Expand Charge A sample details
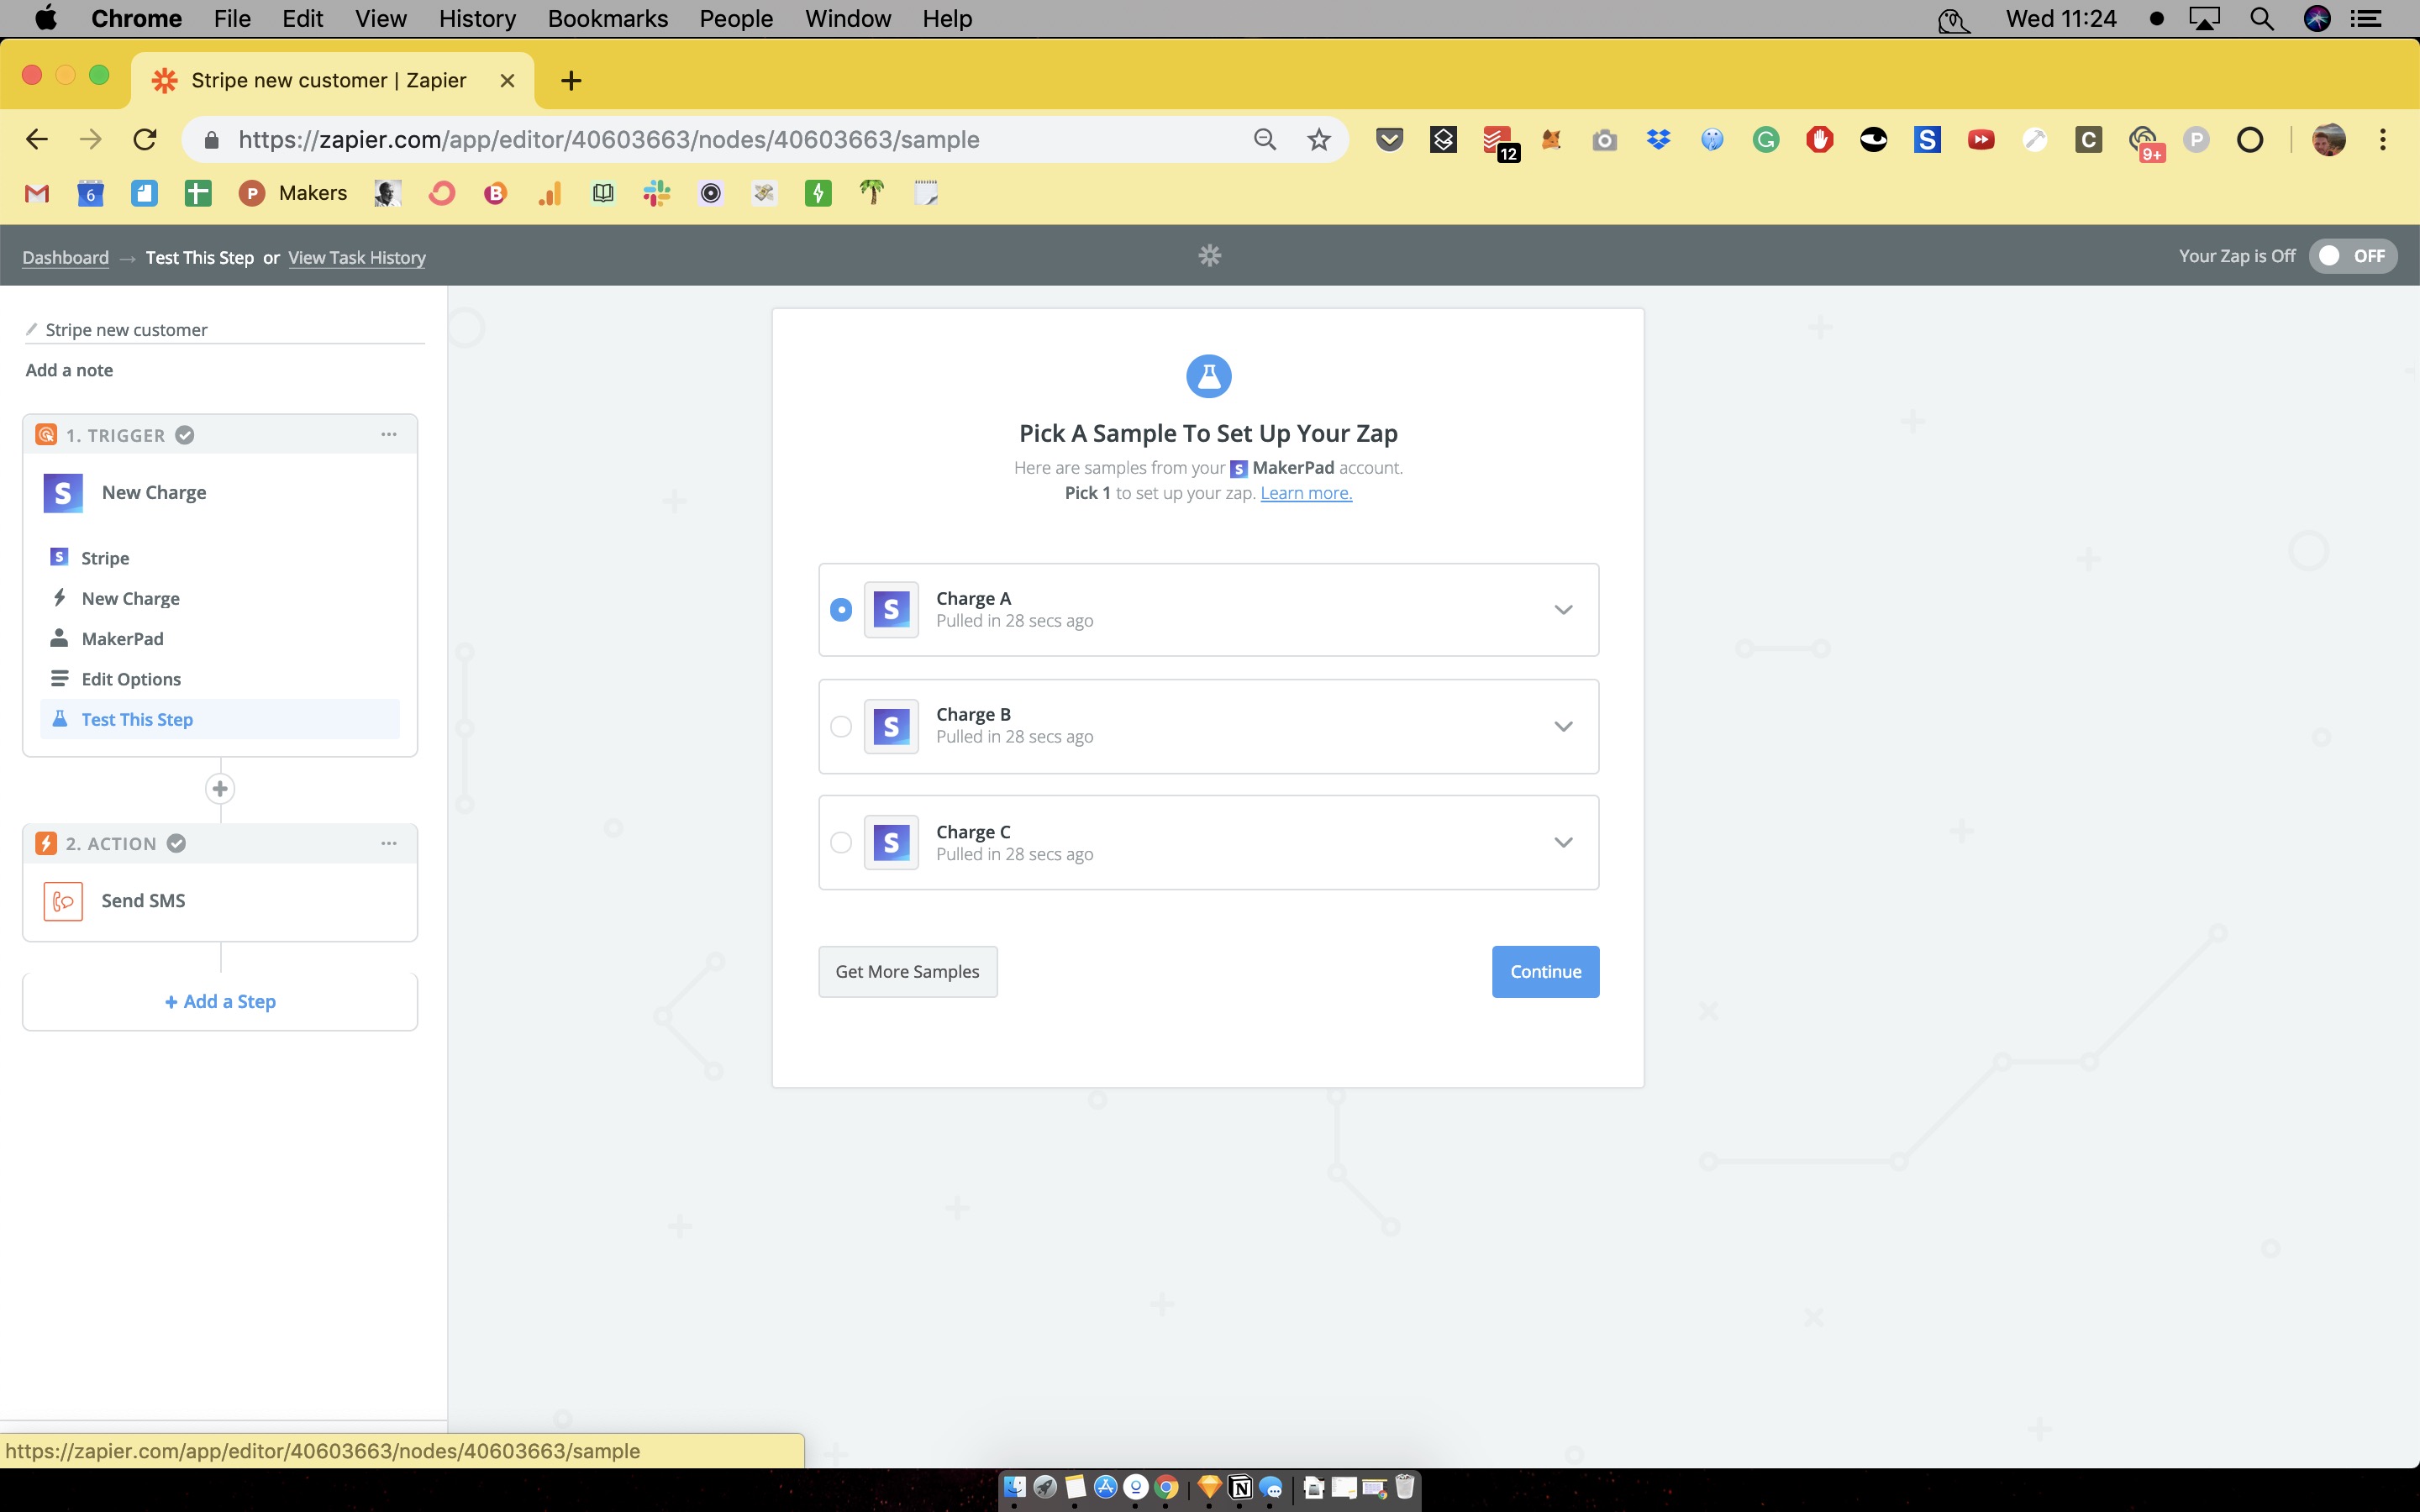This screenshot has width=2420, height=1512. (x=1563, y=610)
